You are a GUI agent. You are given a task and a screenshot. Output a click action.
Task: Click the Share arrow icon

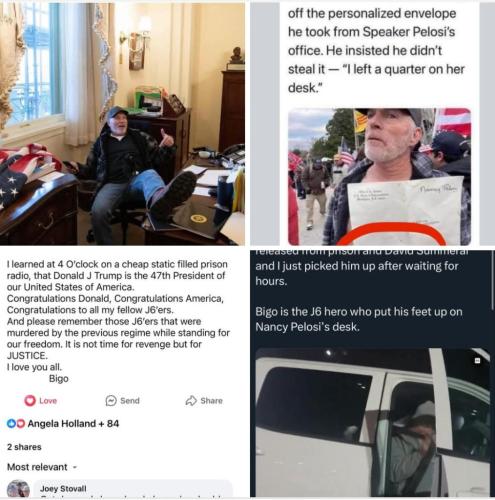point(191,400)
